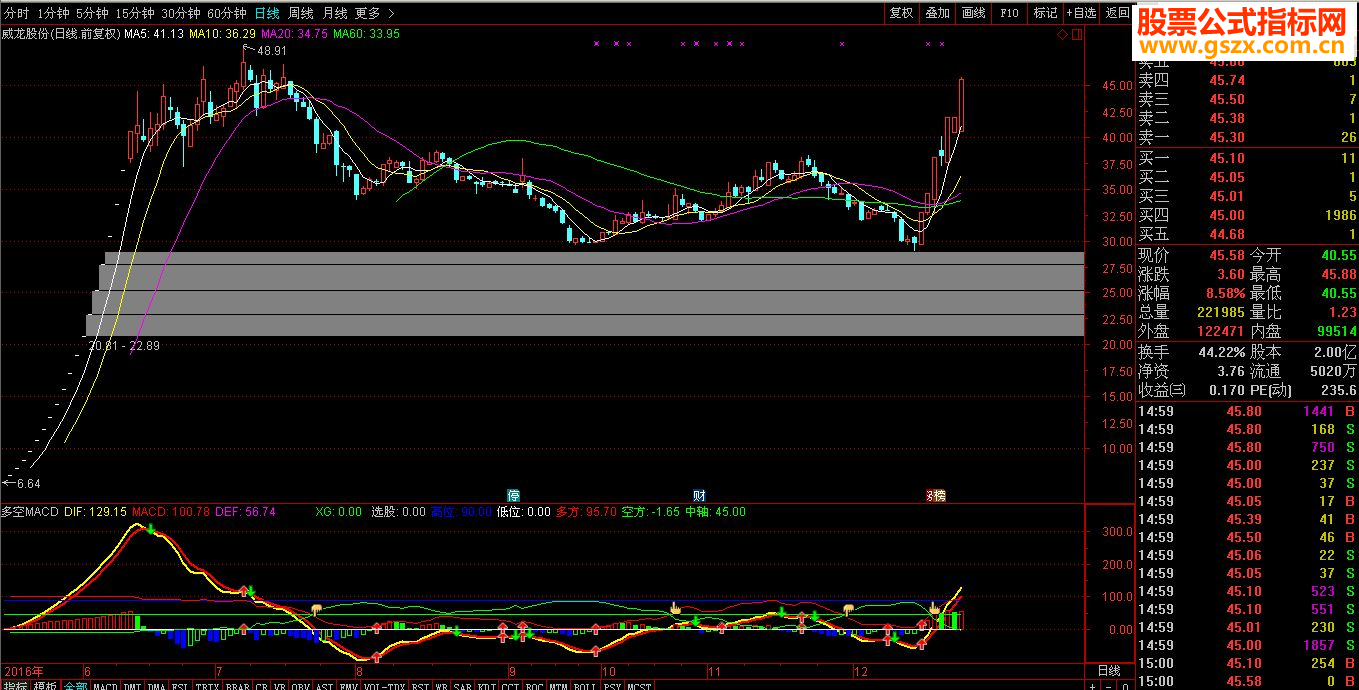This screenshot has height=690, width=1359.
Task: Click the 返回 back button
Action: coord(1117,13)
